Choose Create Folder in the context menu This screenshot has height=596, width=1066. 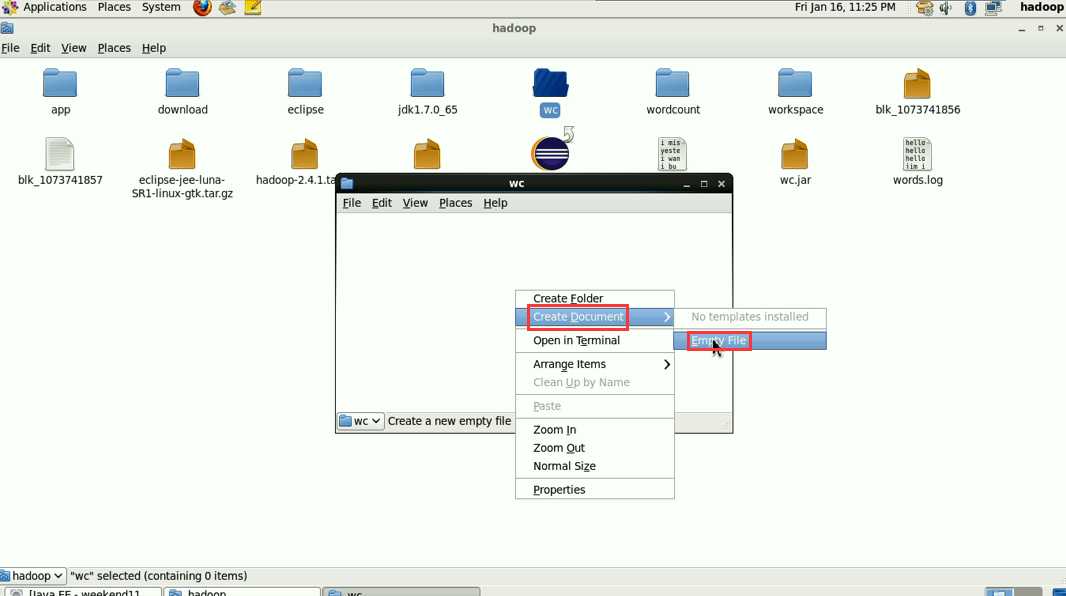click(x=595, y=298)
